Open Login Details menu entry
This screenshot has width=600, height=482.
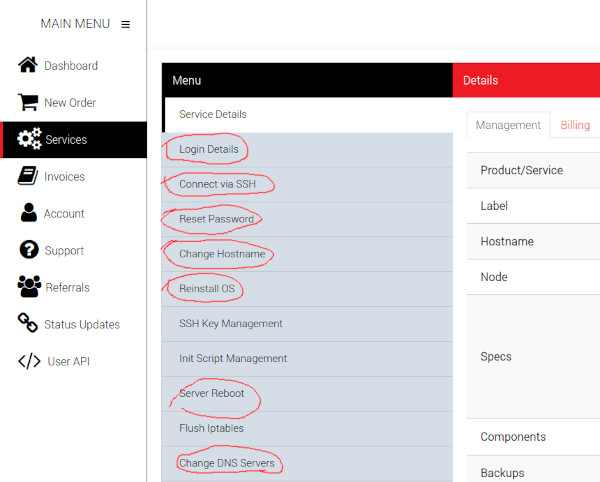tap(307, 150)
